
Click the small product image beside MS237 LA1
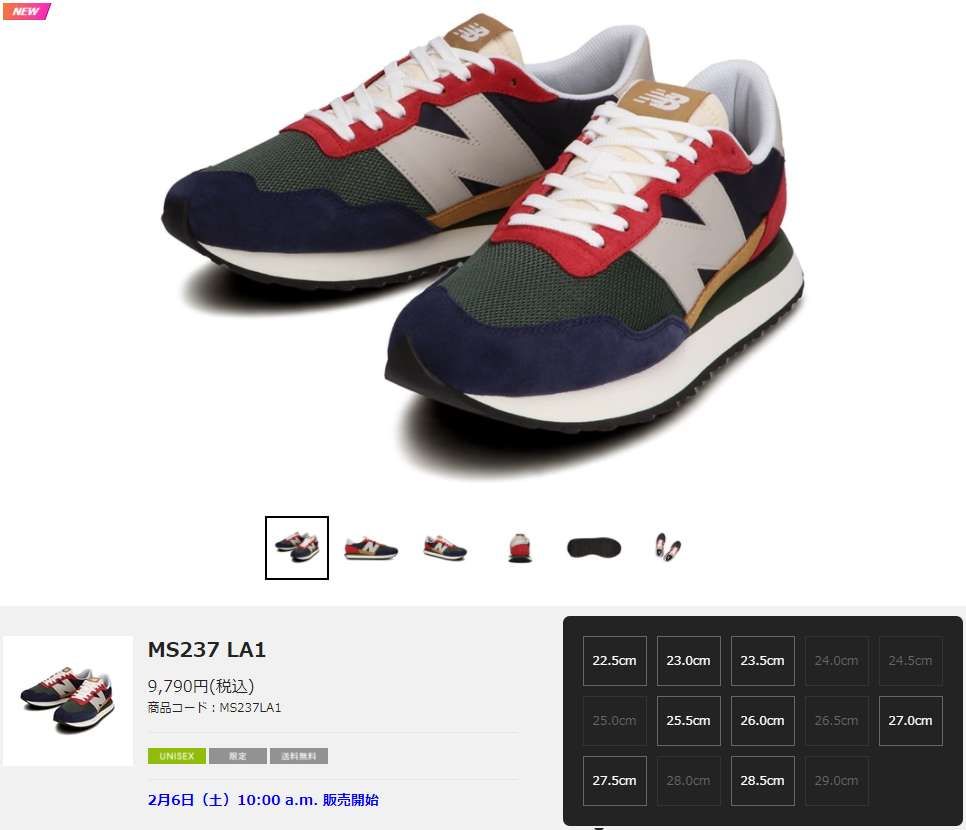coord(68,701)
